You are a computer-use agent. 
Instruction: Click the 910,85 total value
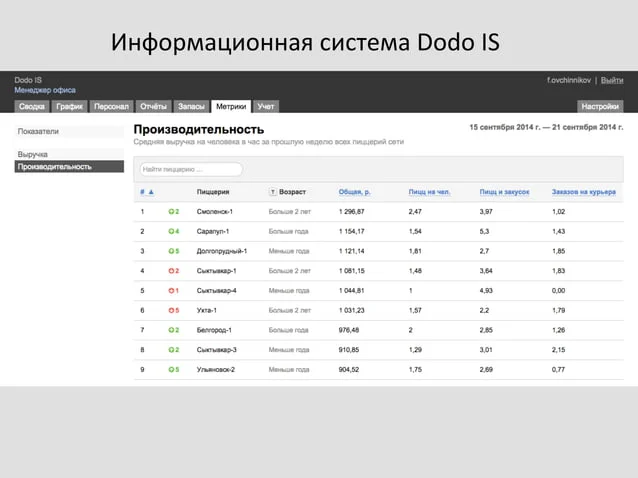pos(349,350)
